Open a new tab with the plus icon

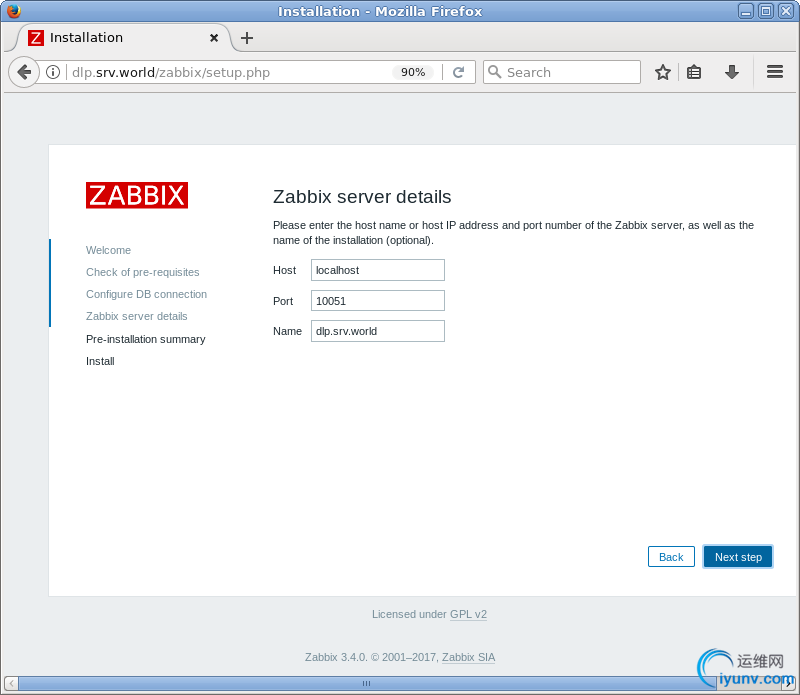(247, 38)
